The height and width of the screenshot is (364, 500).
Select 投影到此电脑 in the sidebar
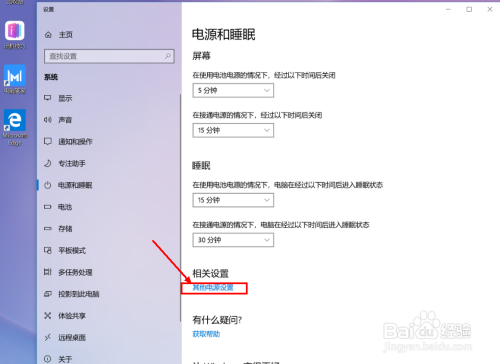point(79,294)
